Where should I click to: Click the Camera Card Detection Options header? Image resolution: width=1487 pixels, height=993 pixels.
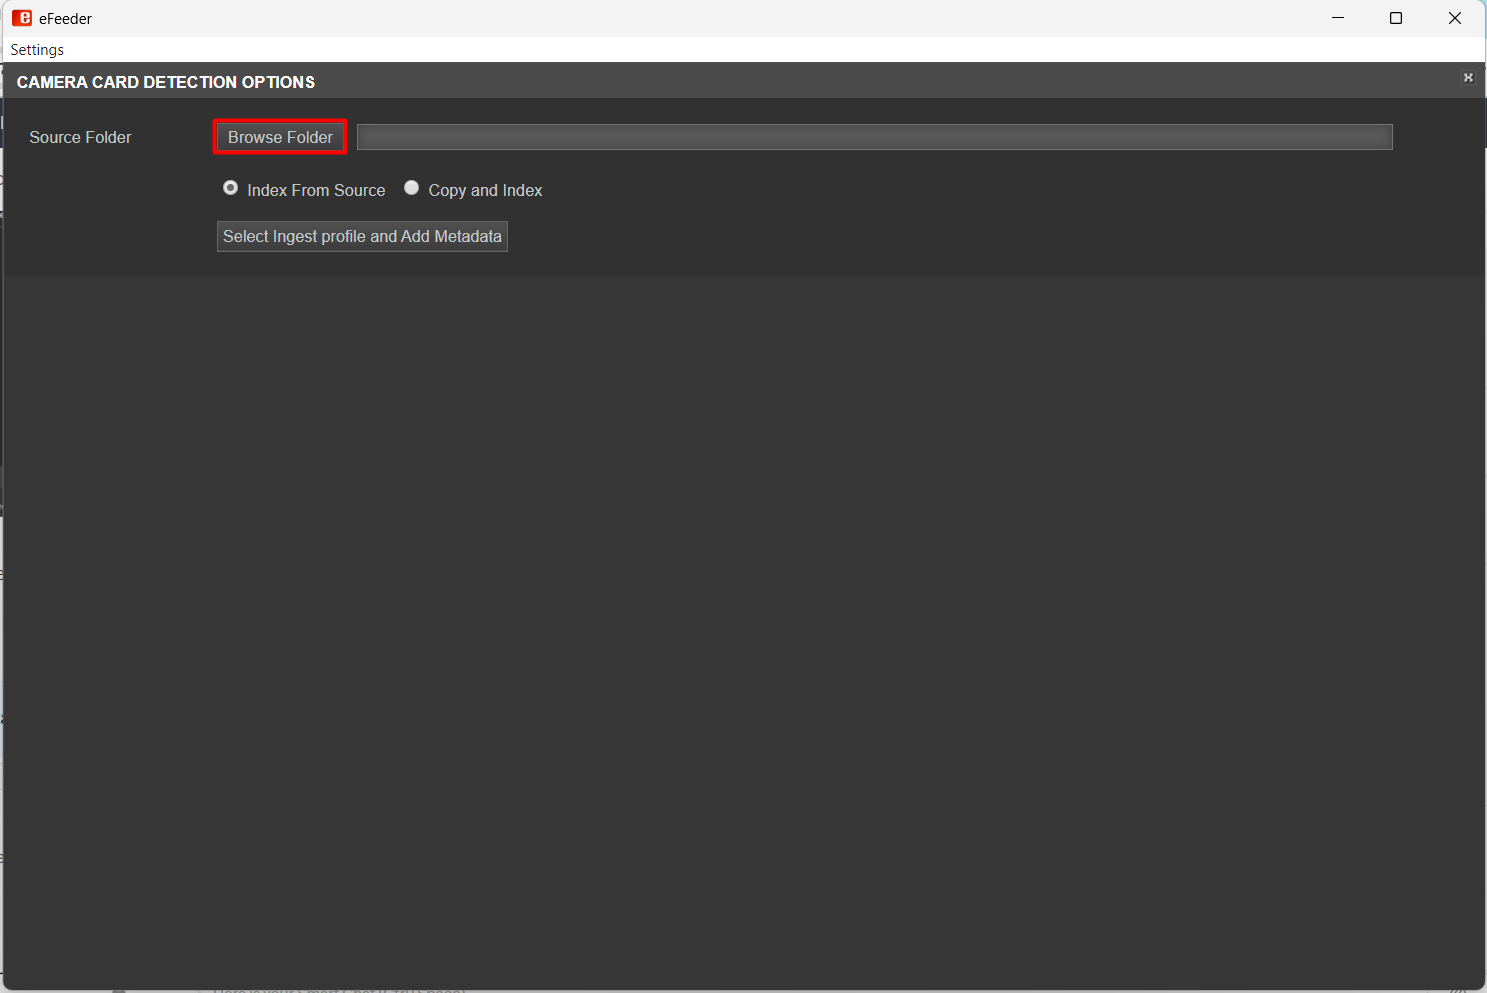coord(166,82)
